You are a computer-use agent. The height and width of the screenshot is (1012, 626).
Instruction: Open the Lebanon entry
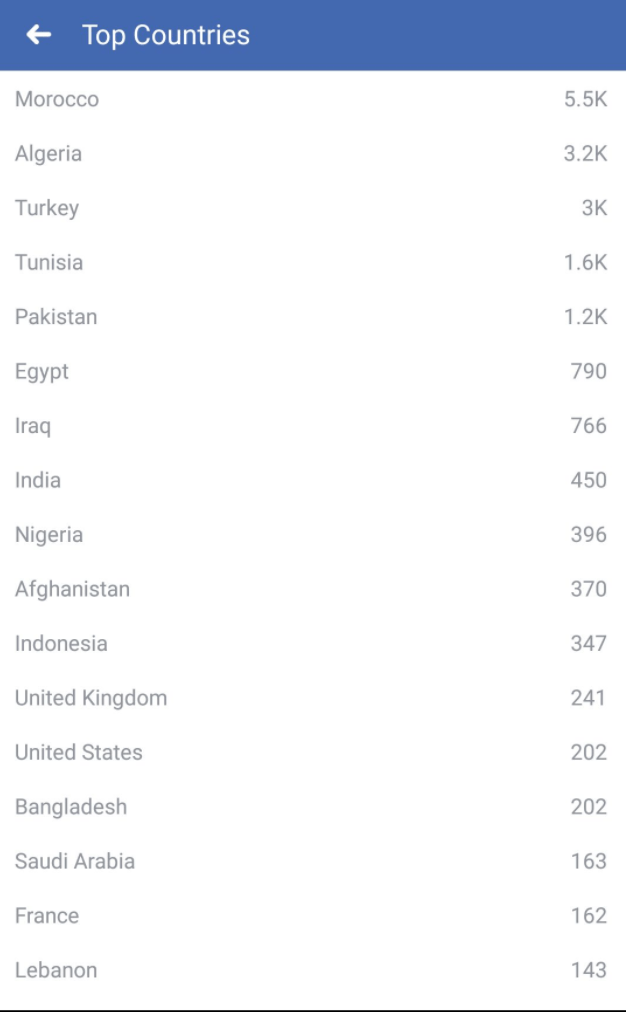[x=56, y=970]
